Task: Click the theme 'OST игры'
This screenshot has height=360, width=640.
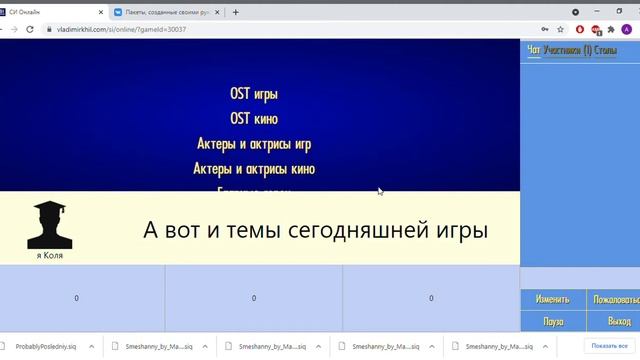Action: click(254, 94)
